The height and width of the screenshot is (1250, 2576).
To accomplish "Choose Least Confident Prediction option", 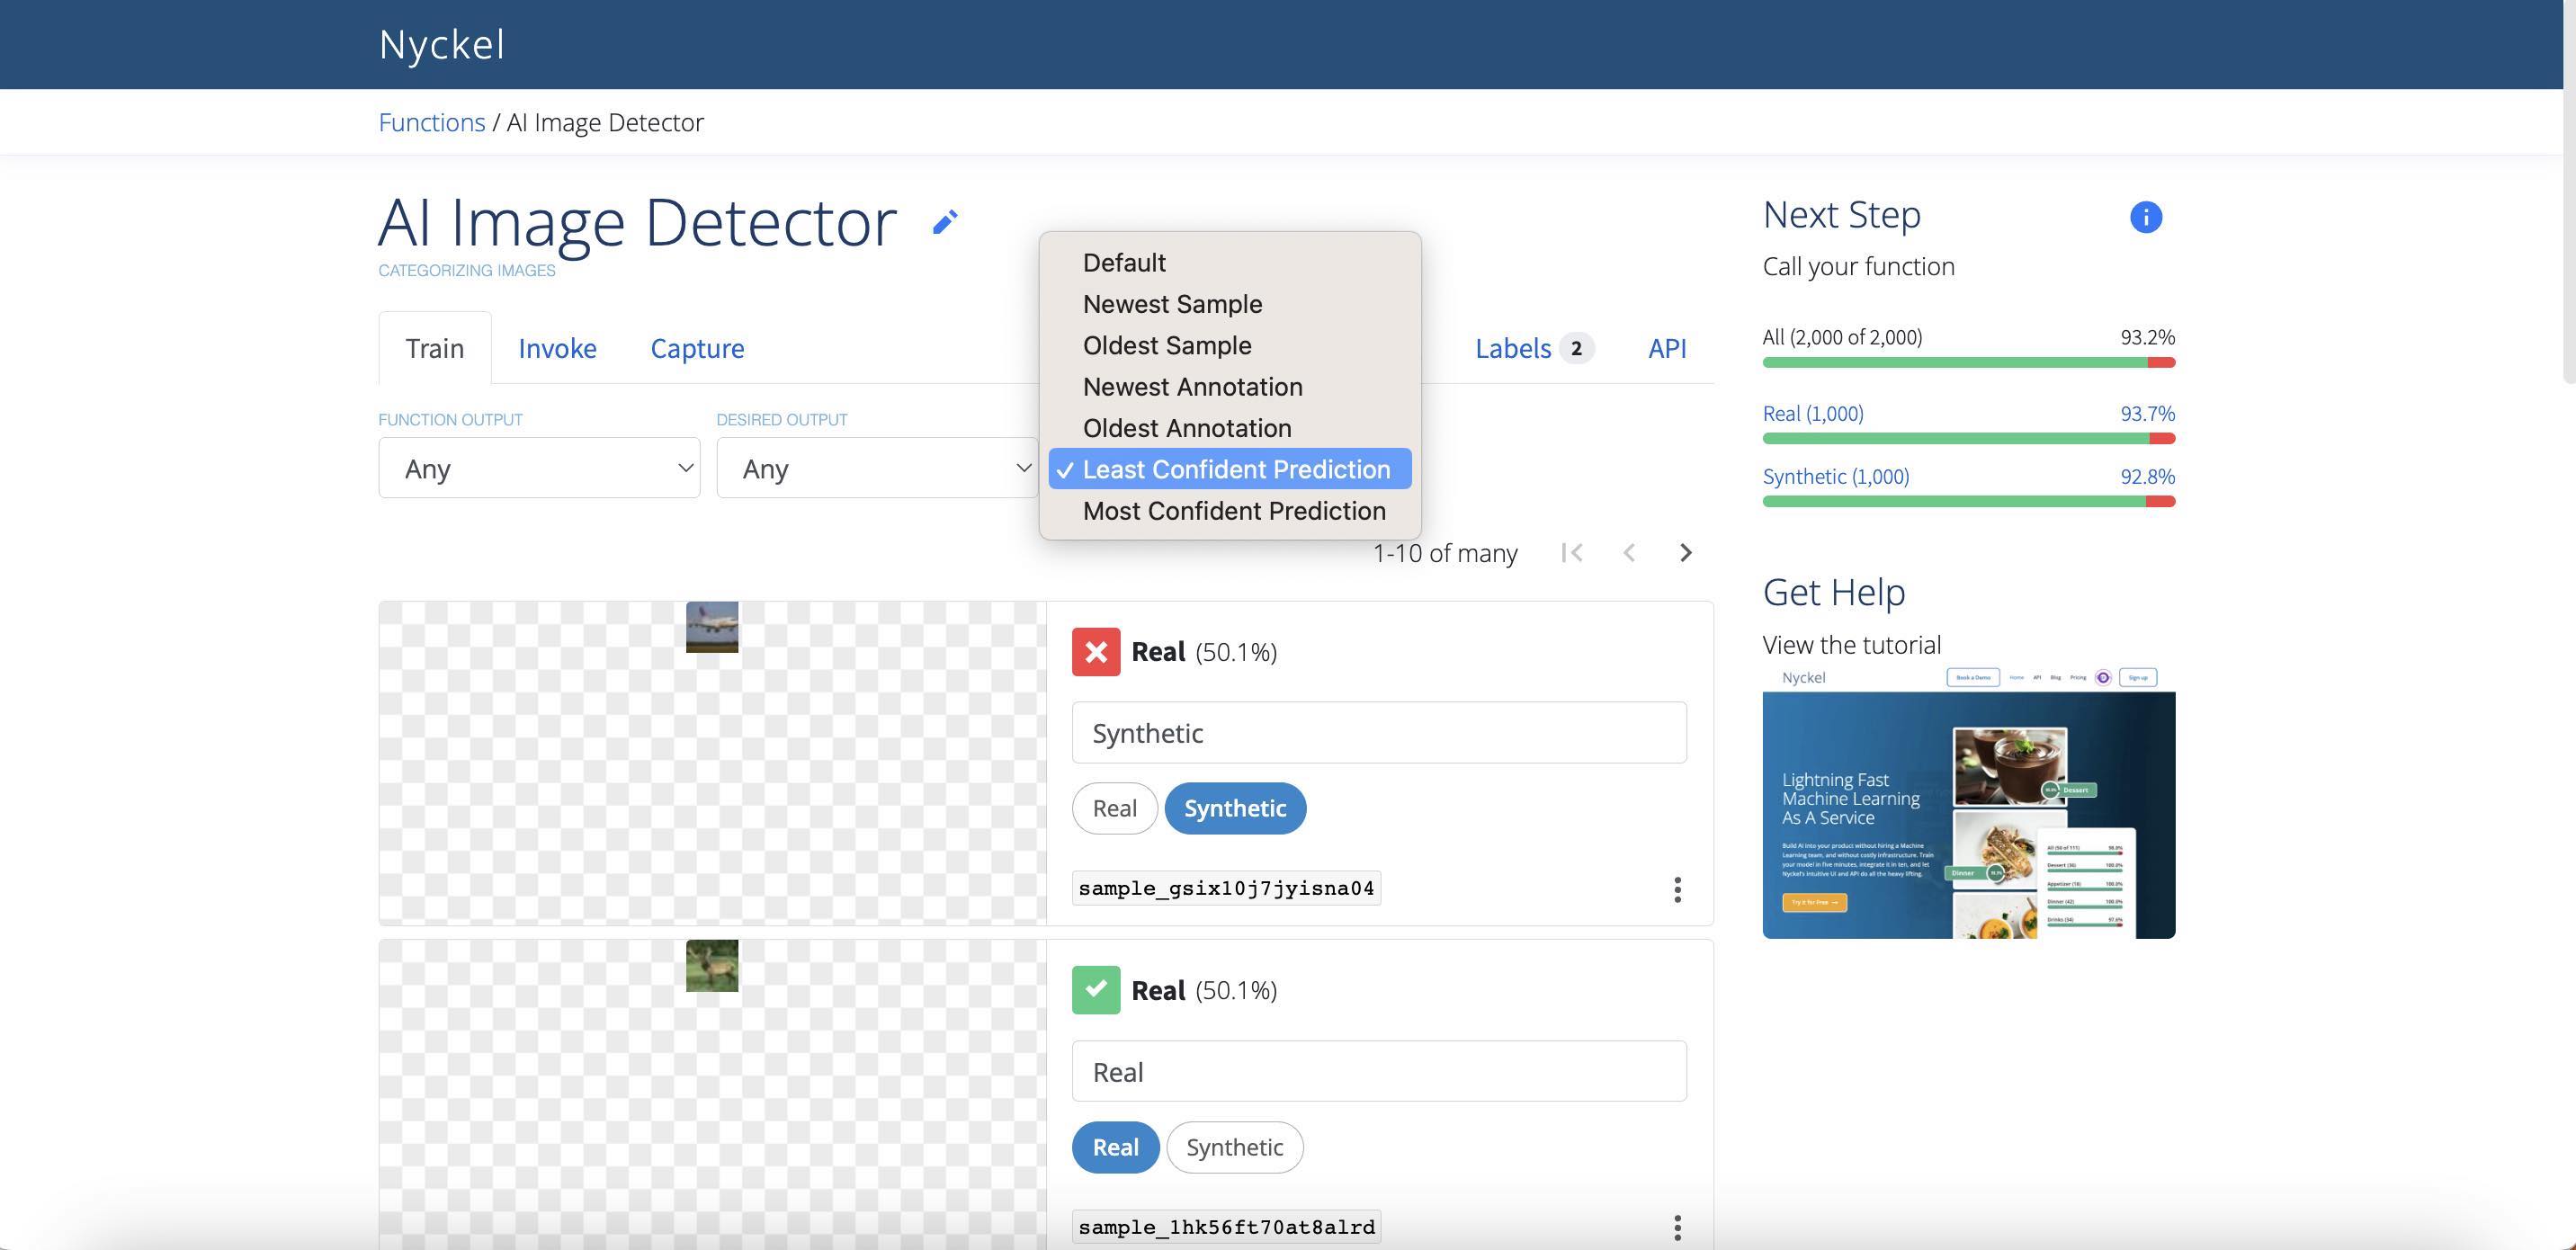I will point(1229,469).
